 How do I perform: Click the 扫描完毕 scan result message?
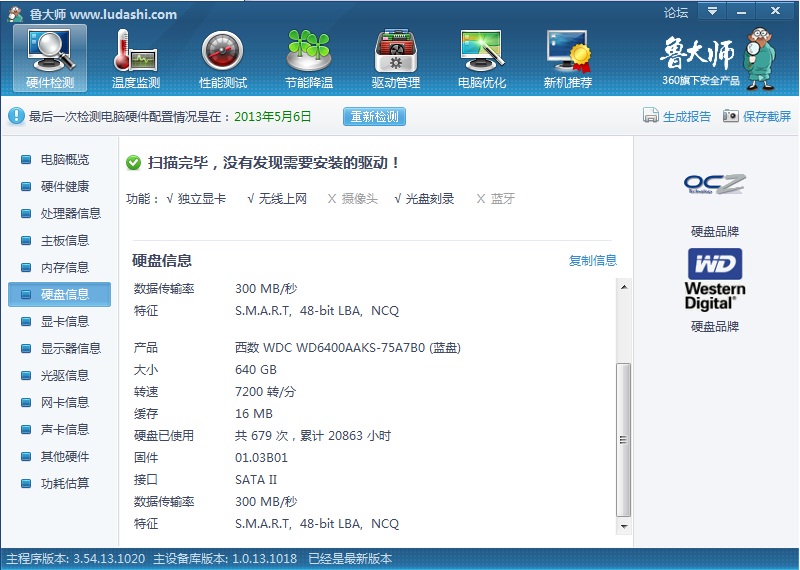point(273,163)
